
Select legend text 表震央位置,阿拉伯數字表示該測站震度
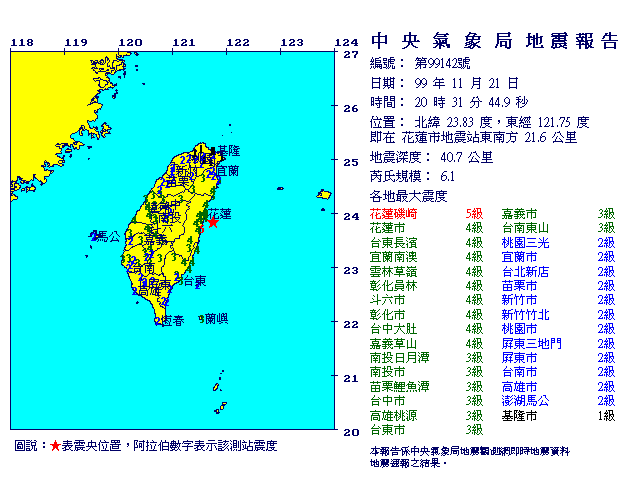169,446
